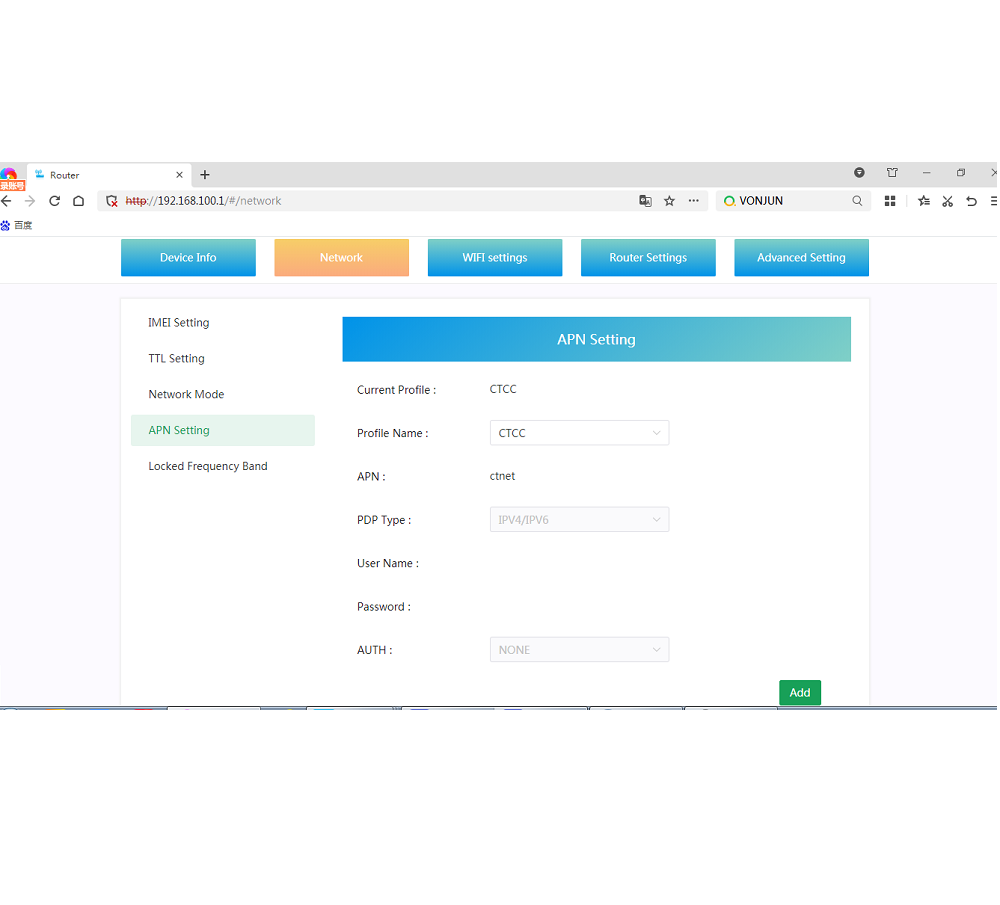
Task: Open Network Mode in sidebar
Action: pyautogui.click(x=186, y=394)
